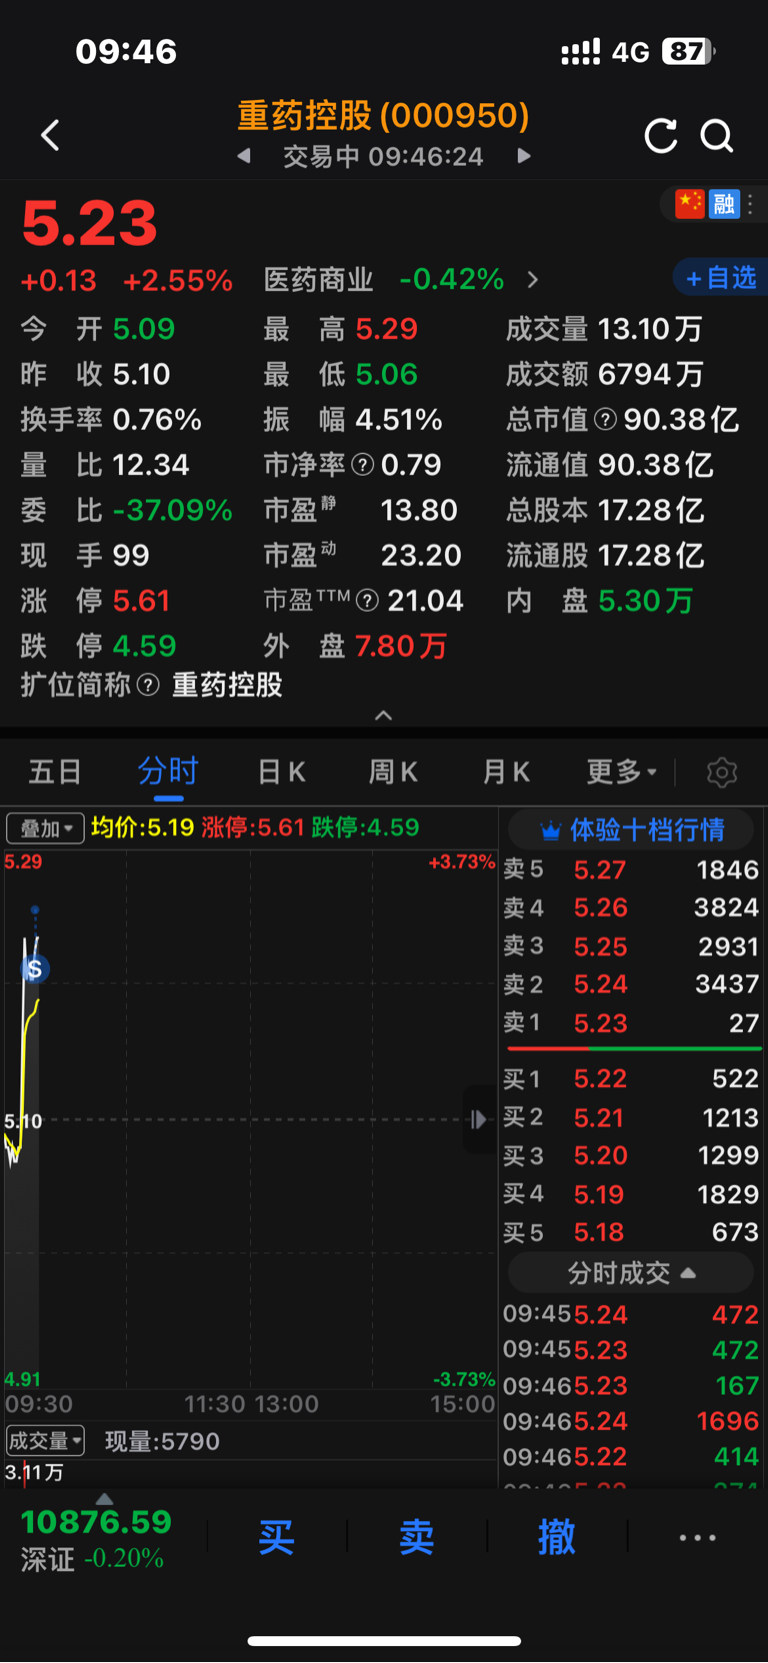Open more options ellipsis at bottom
The width and height of the screenshot is (768, 1663).
[x=697, y=1538]
